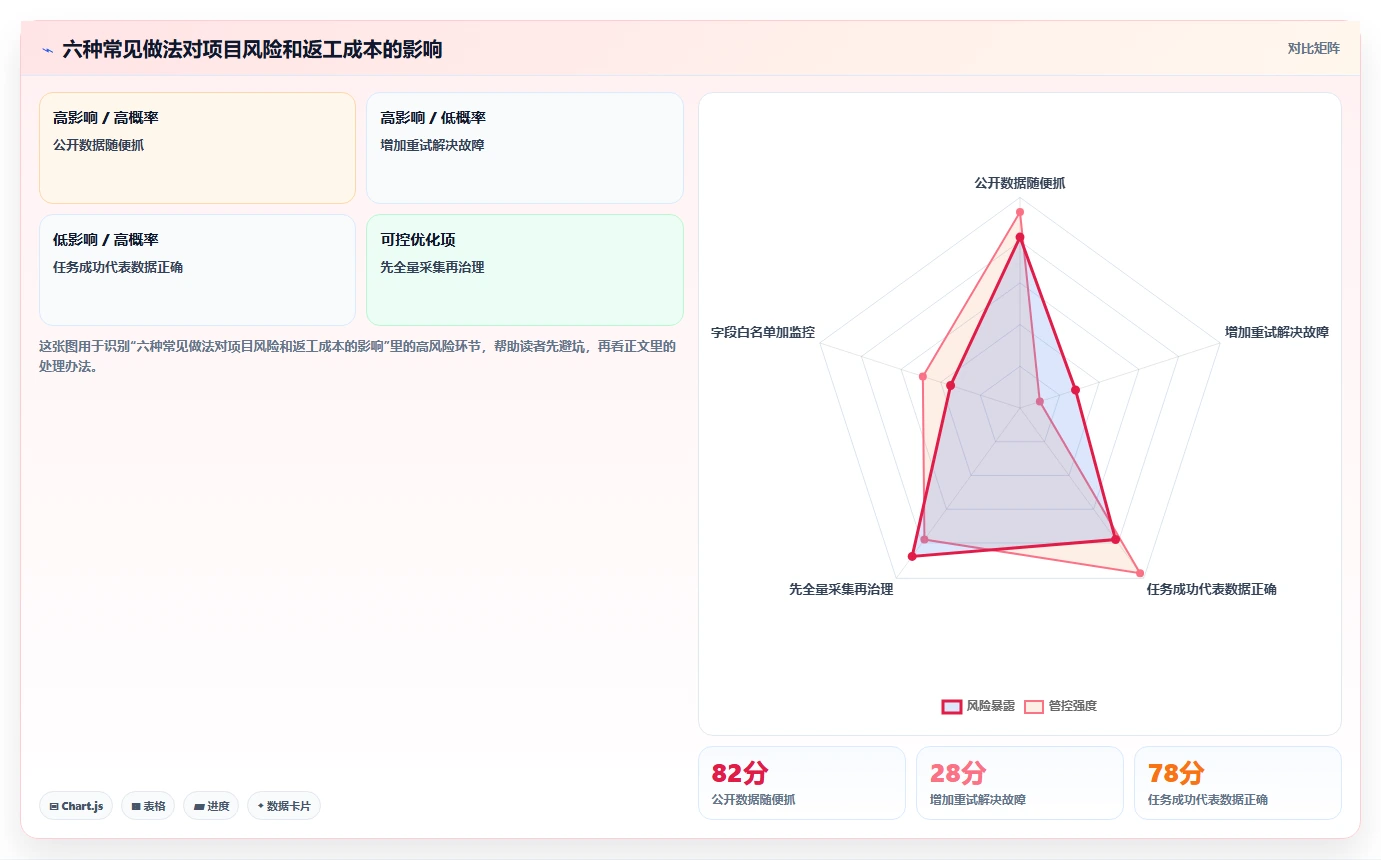Viewport: 1381px width, 860px height.
Task: Click 任务成功代表数据正确 caption under 78分
Action: (1208, 800)
